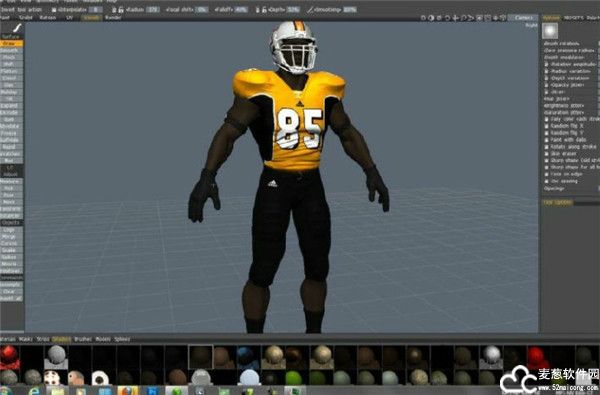Click the brush alpha preview thumbnail
Viewport: 600px width, 395px height.
pos(550,31)
